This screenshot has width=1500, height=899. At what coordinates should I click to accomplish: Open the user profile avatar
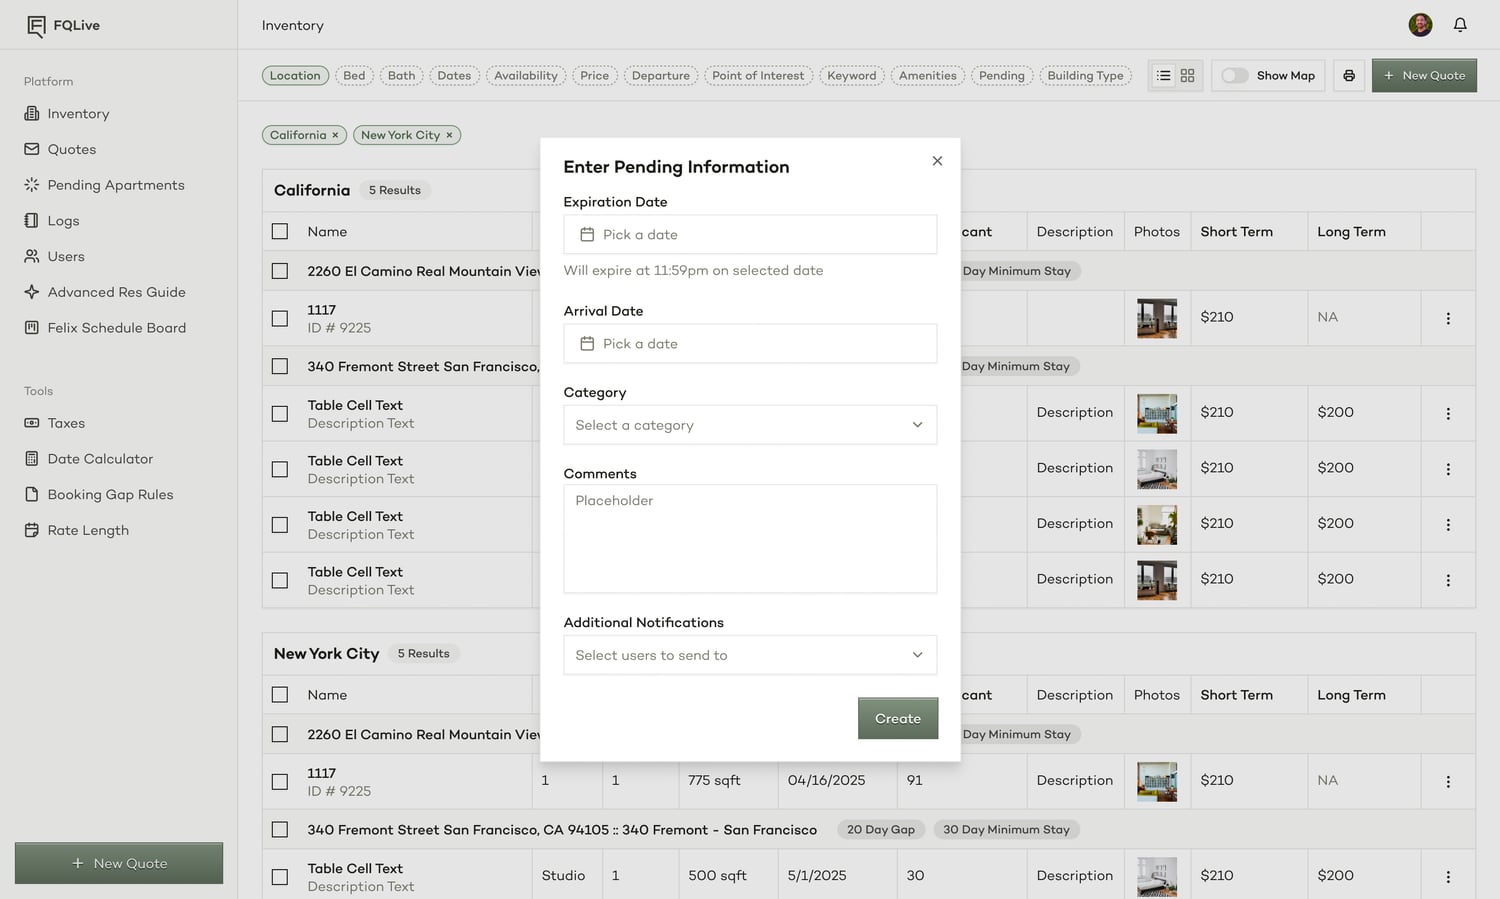click(x=1420, y=25)
